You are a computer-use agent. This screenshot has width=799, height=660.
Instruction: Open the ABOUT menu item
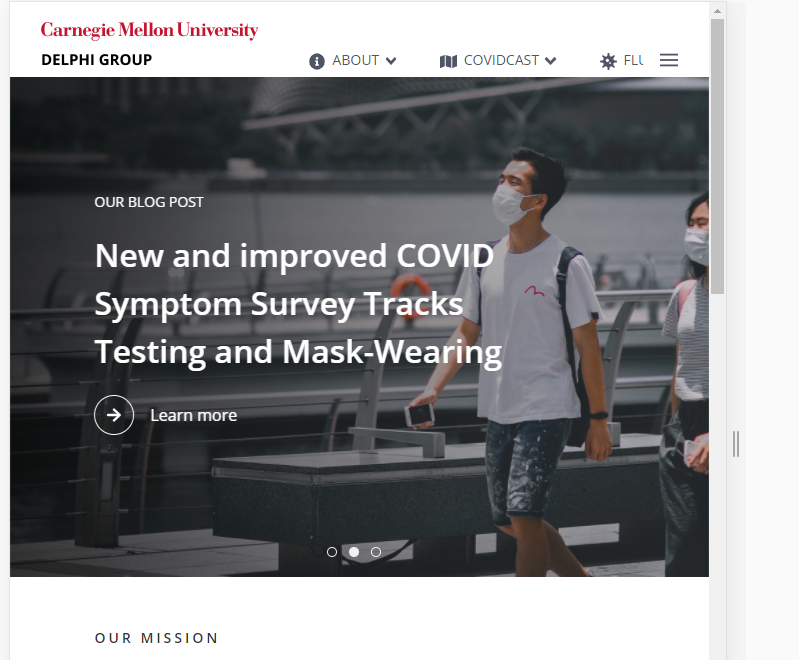[353, 61]
